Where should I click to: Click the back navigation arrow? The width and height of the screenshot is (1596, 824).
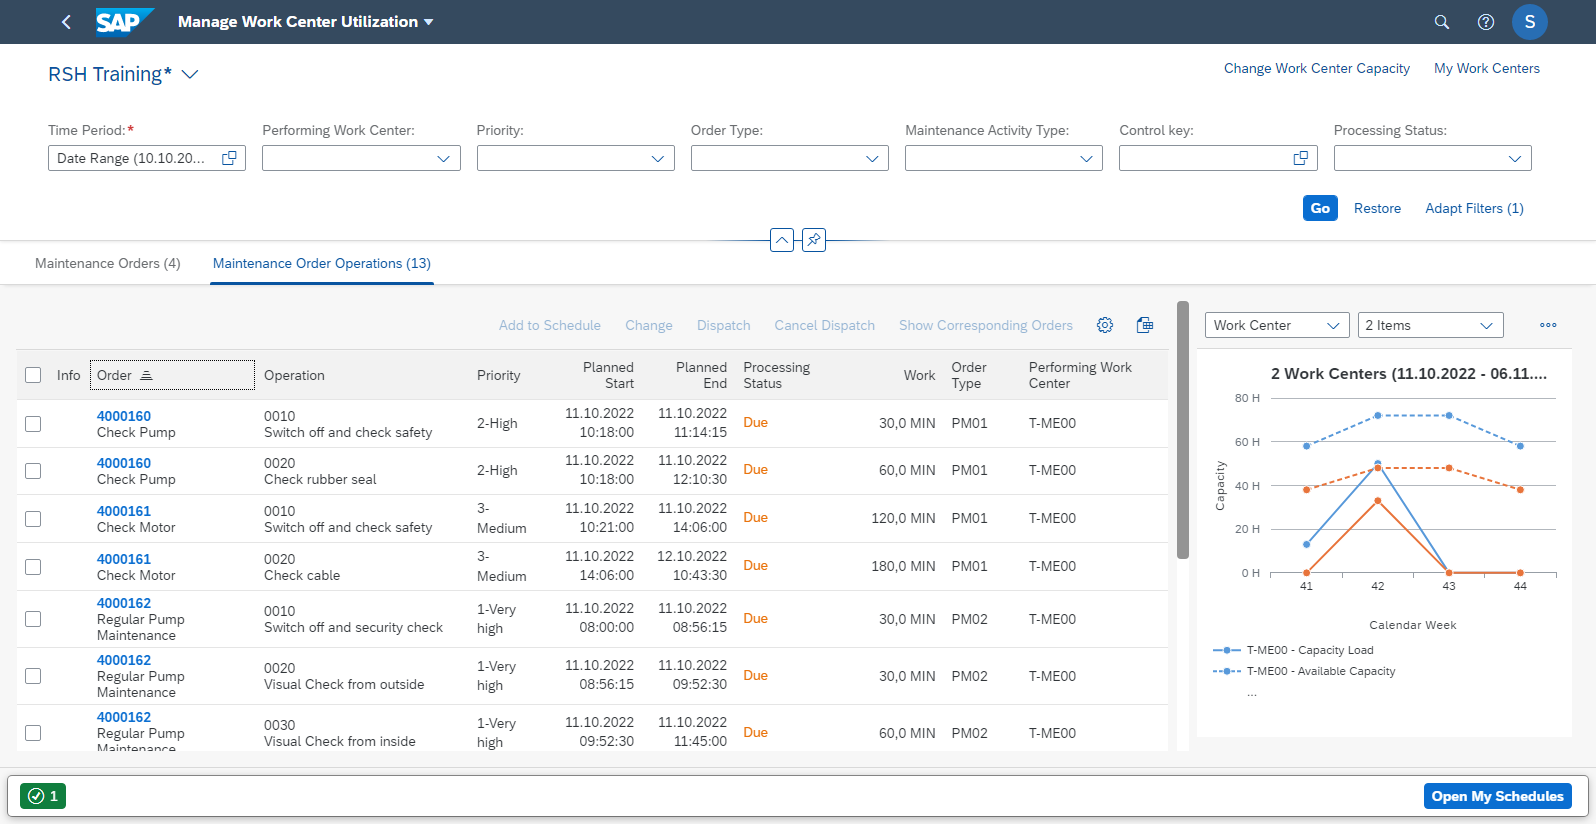(66, 22)
